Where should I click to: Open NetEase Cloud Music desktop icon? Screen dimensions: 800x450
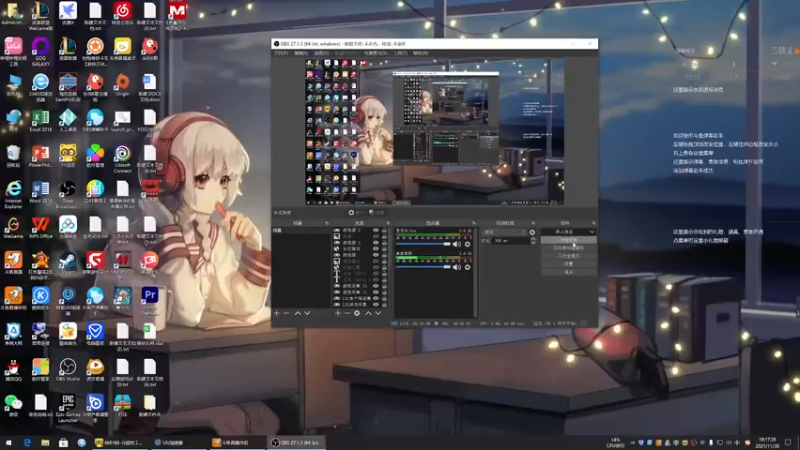point(122,14)
